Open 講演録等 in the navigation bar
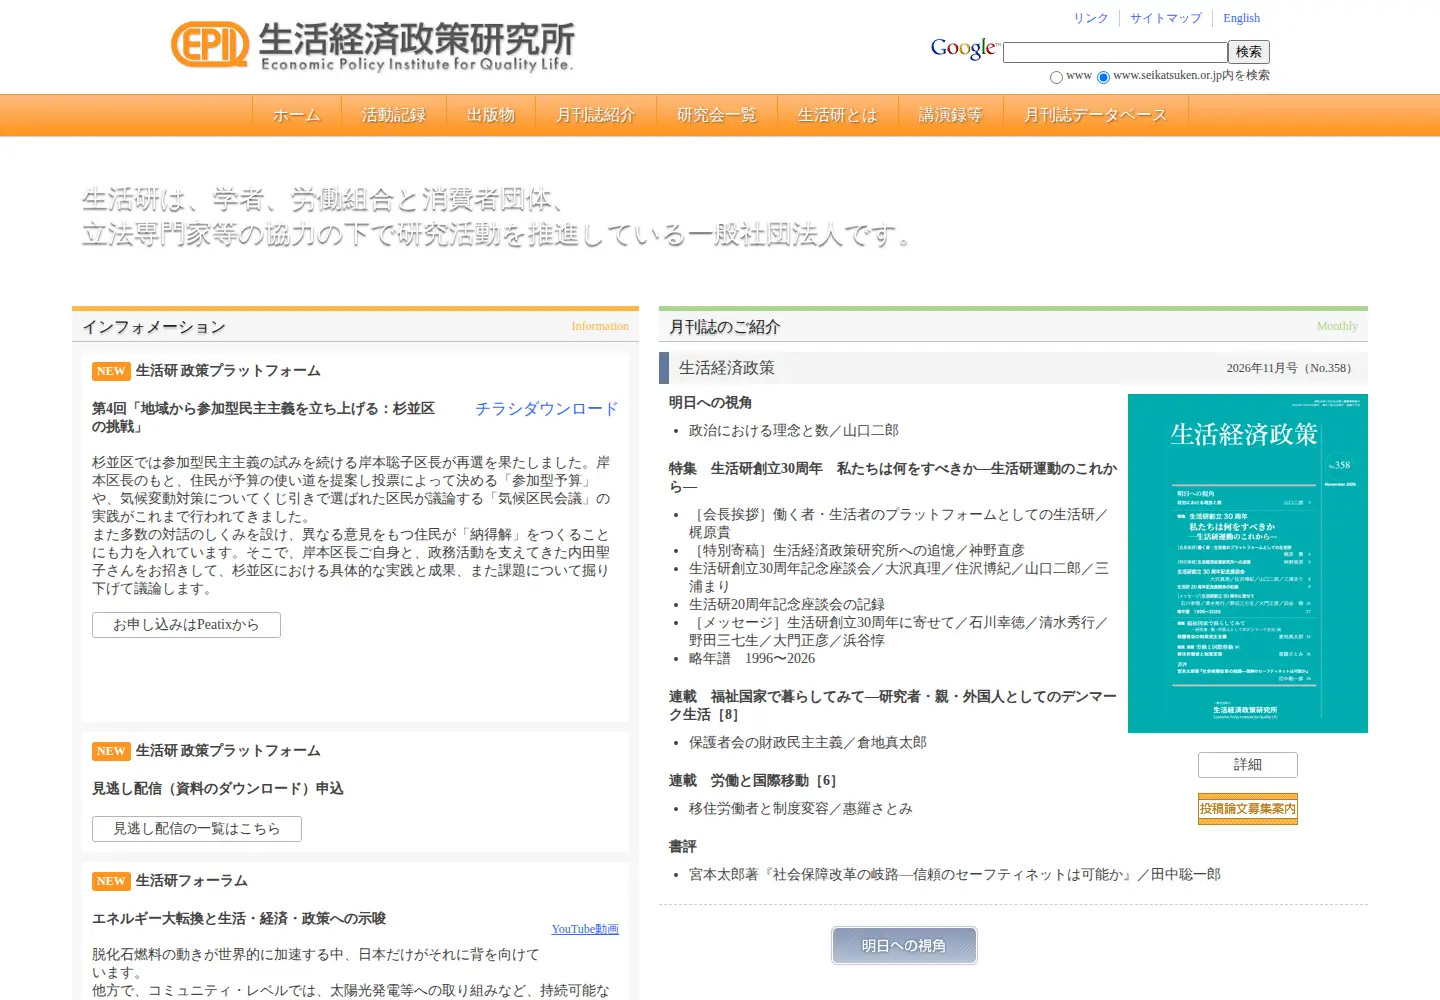The image size is (1440, 1000). [x=951, y=115]
